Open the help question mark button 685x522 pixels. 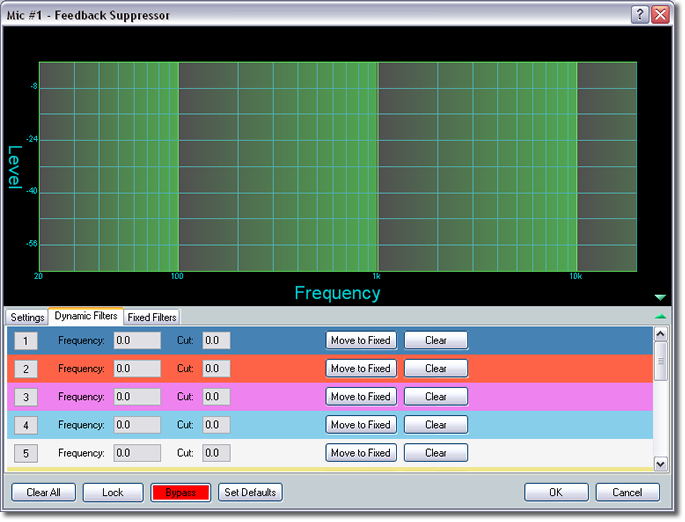(x=640, y=14)
